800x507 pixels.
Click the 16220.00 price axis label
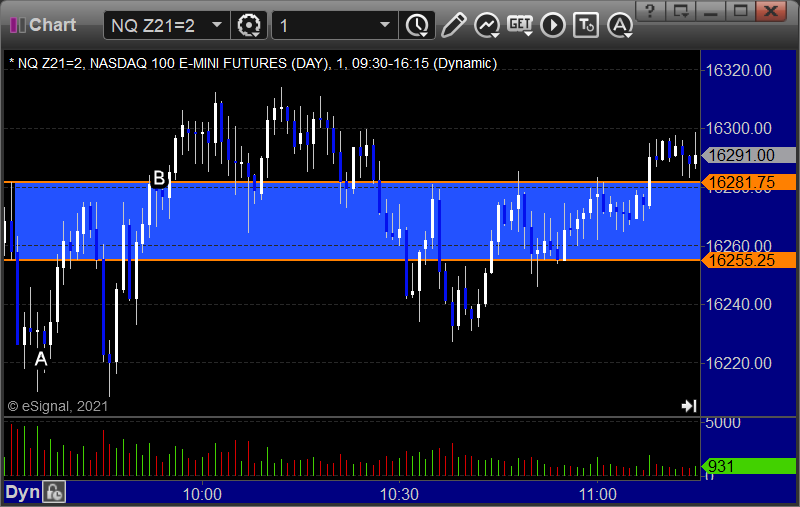(x=738, y=363)
